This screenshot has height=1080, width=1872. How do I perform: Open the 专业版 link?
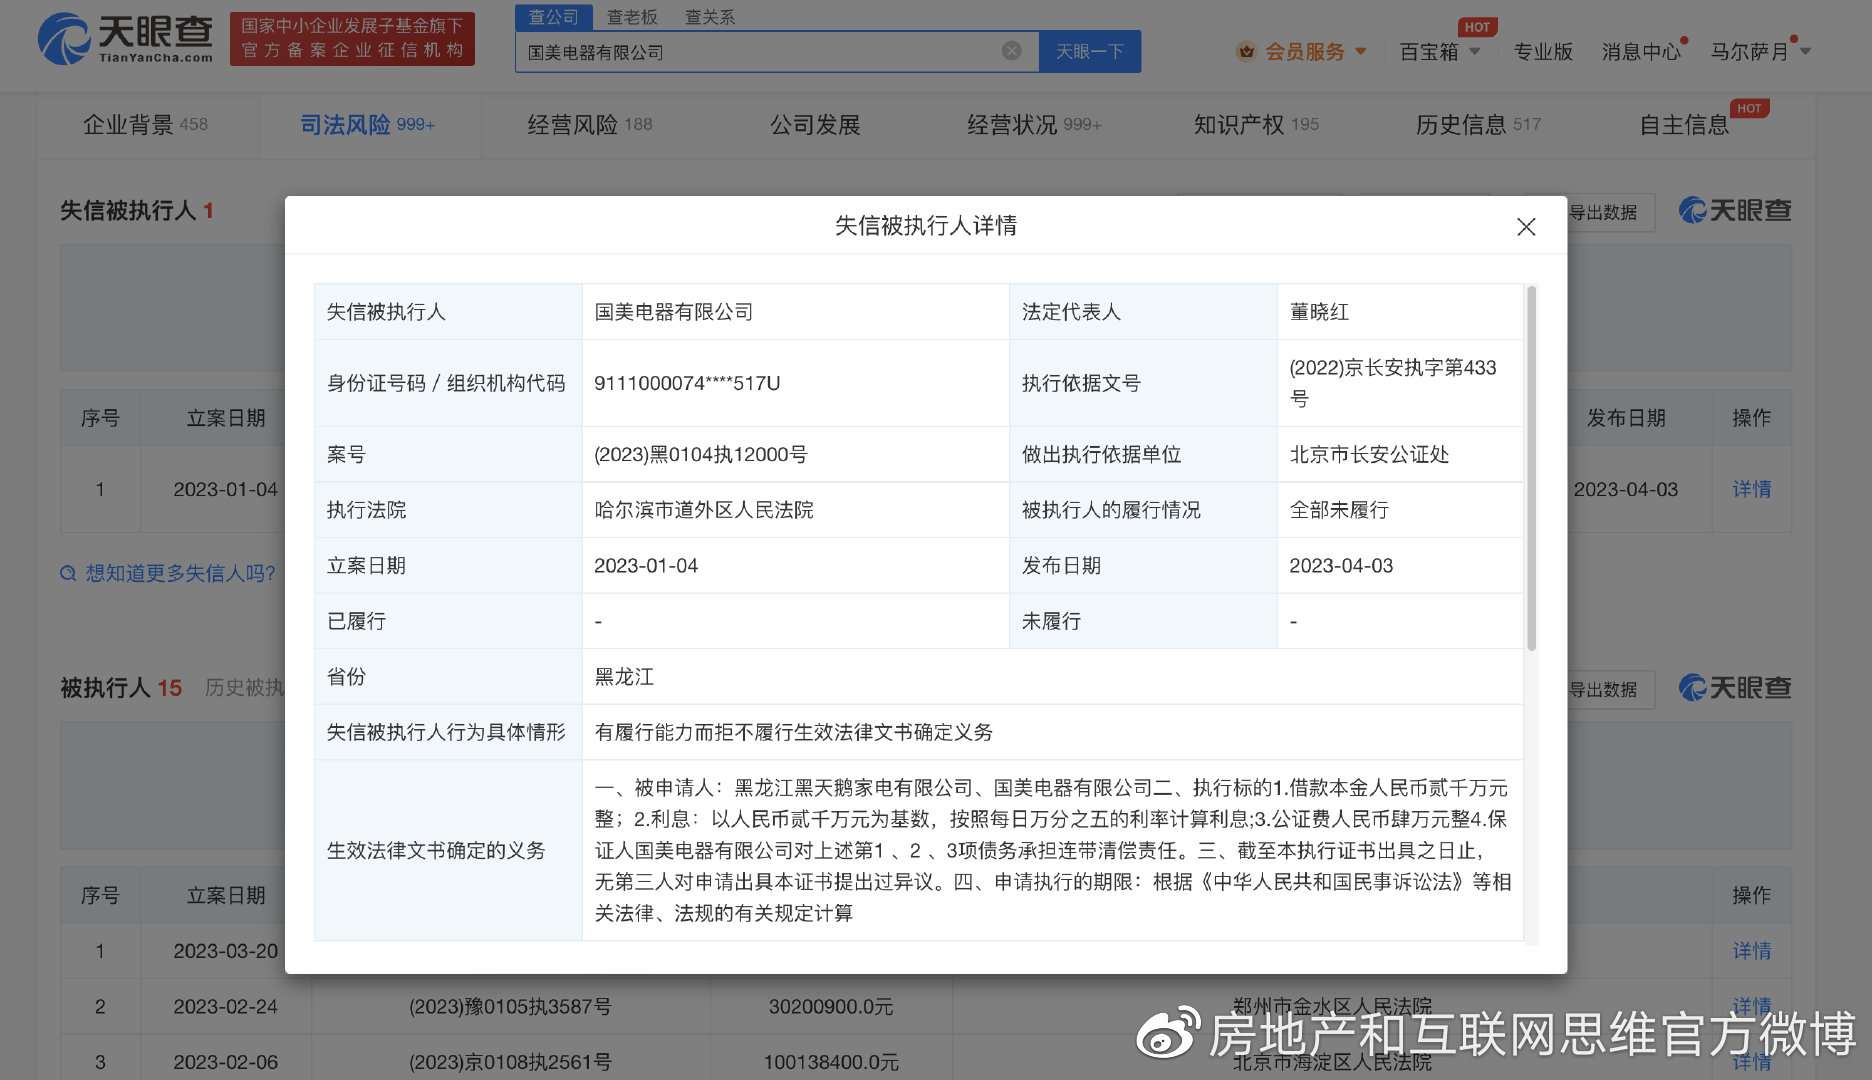coord(1543,51)
